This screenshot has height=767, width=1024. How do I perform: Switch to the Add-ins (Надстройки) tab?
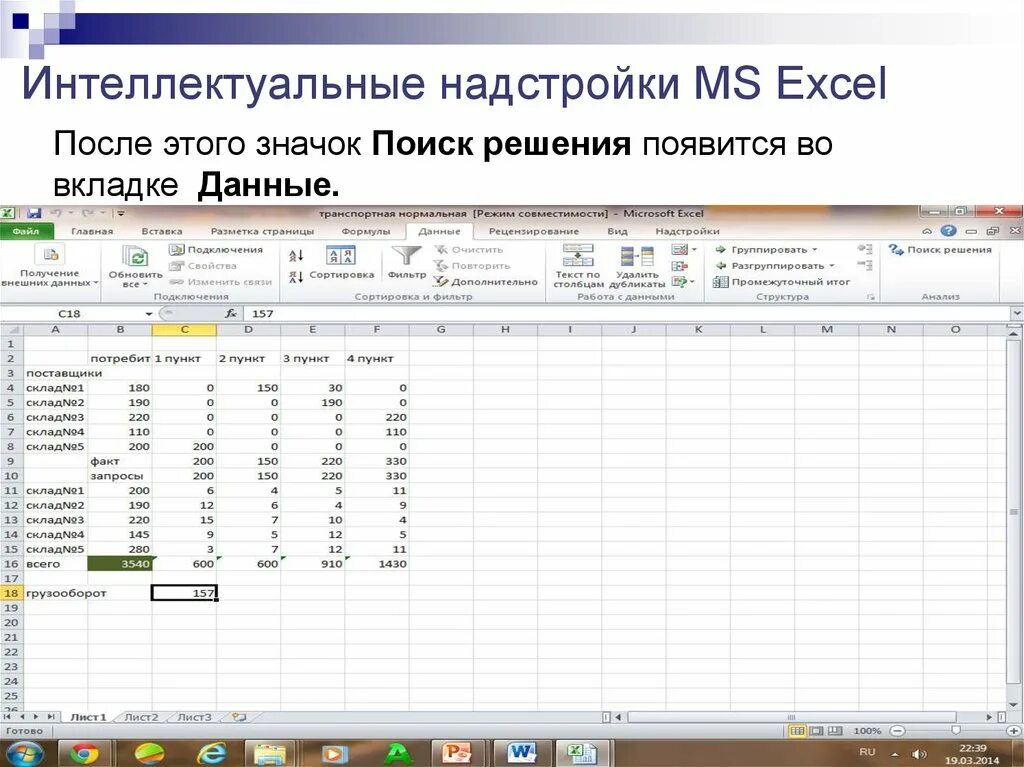(687, 231)
